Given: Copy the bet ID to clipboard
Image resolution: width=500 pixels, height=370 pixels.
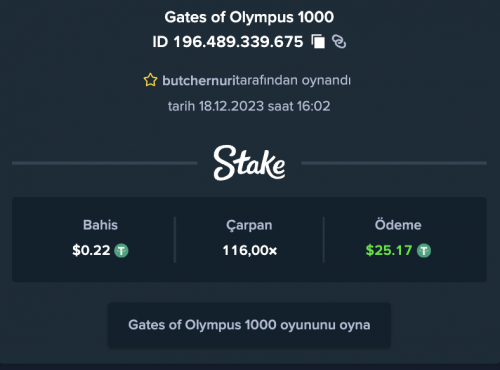Looking at the screenshot, I should coord(318,42).
